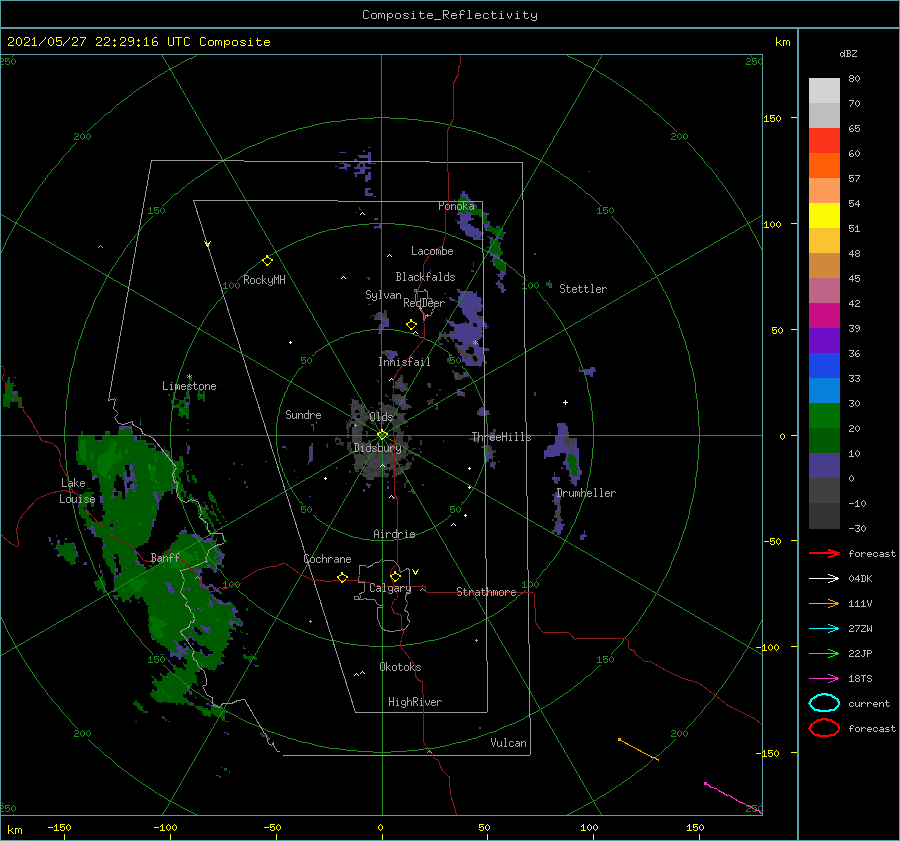Click the yellow 51 dBZ color swatch
This screenshot has width=900, height=841.
pos(824,215)
